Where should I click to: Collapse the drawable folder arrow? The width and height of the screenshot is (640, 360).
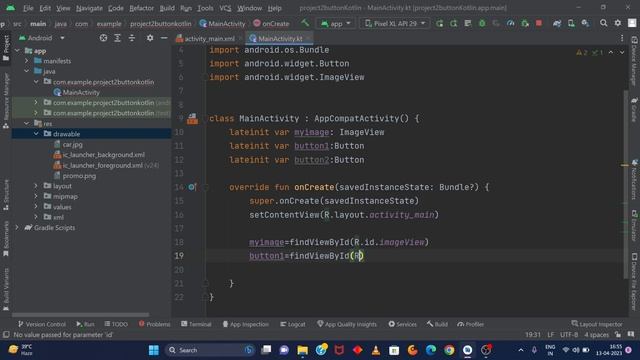point(36,133)
